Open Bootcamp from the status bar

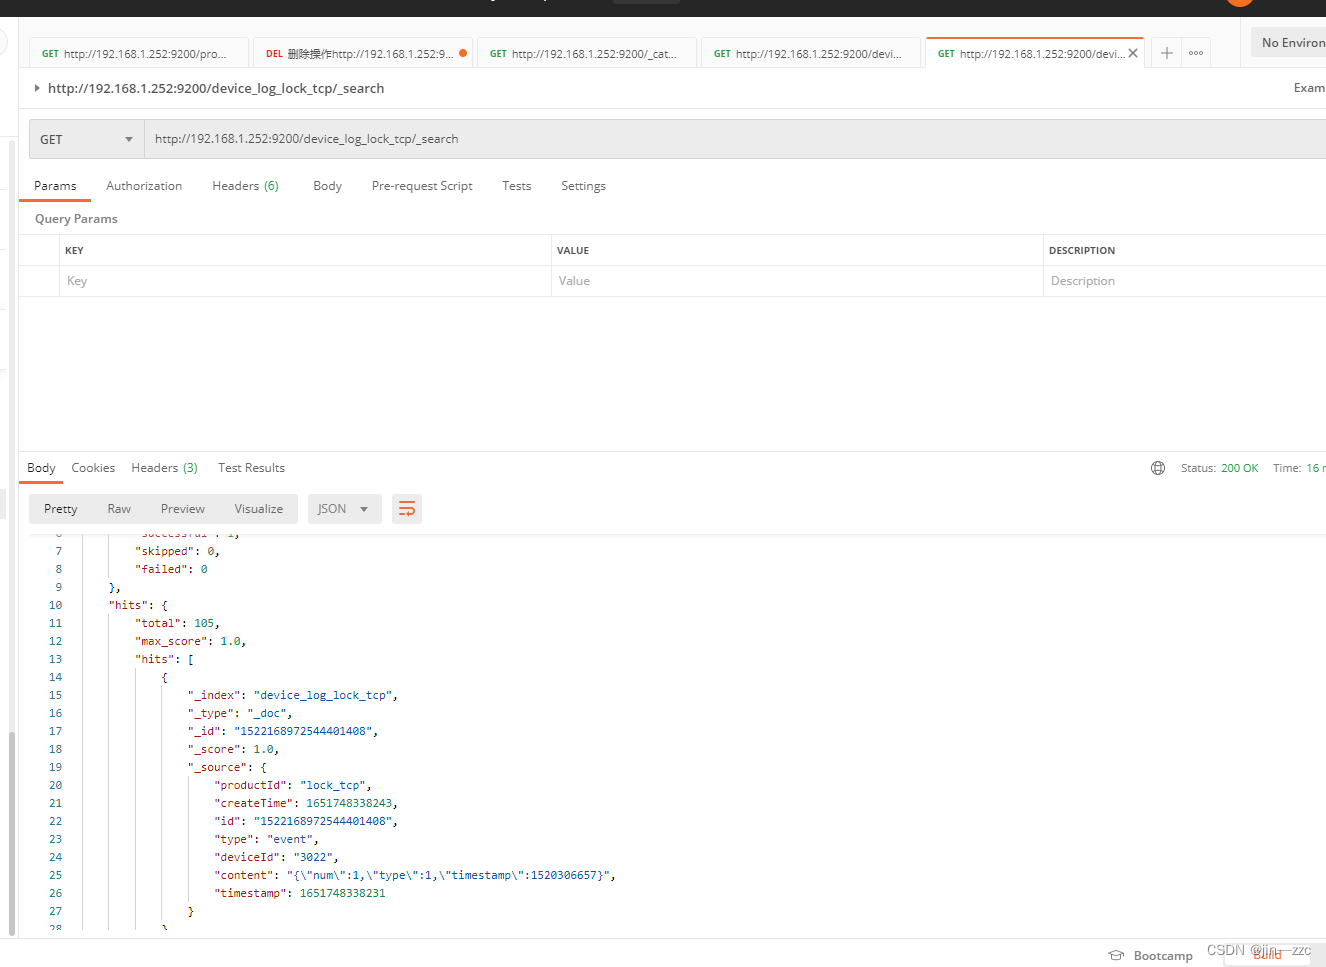[1151, 956]
